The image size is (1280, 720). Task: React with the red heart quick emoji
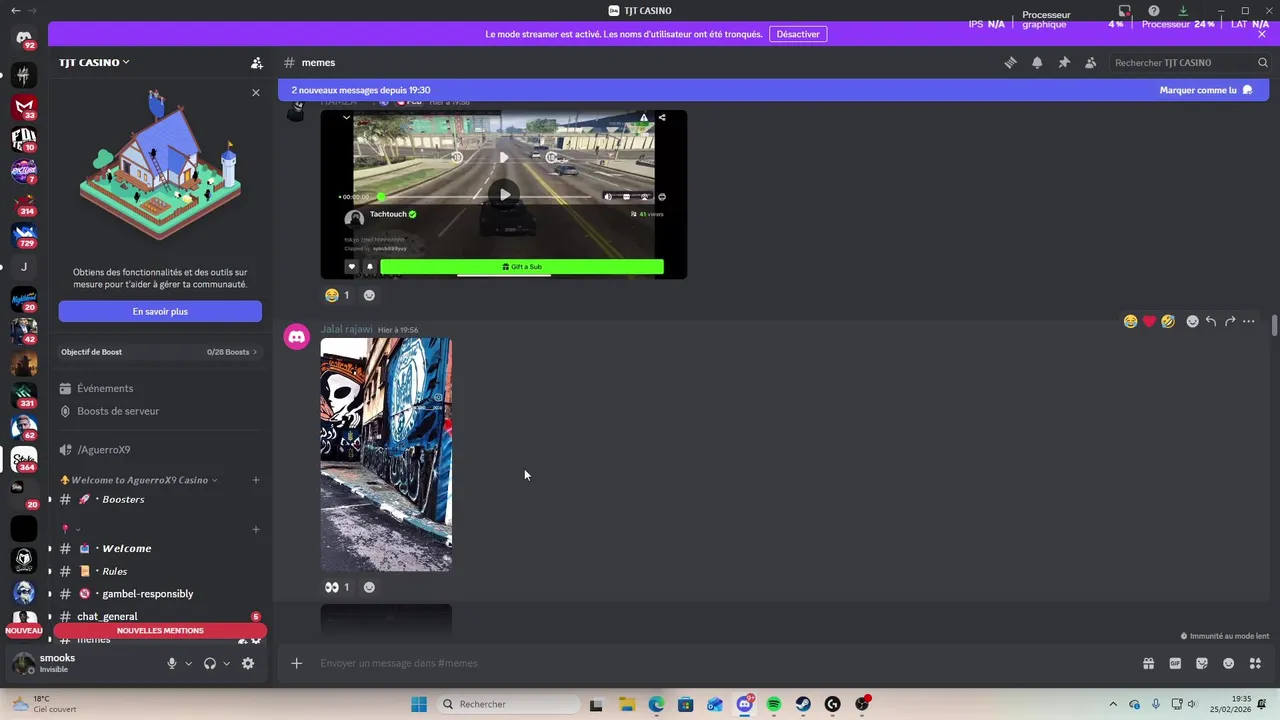[1149, 321]
